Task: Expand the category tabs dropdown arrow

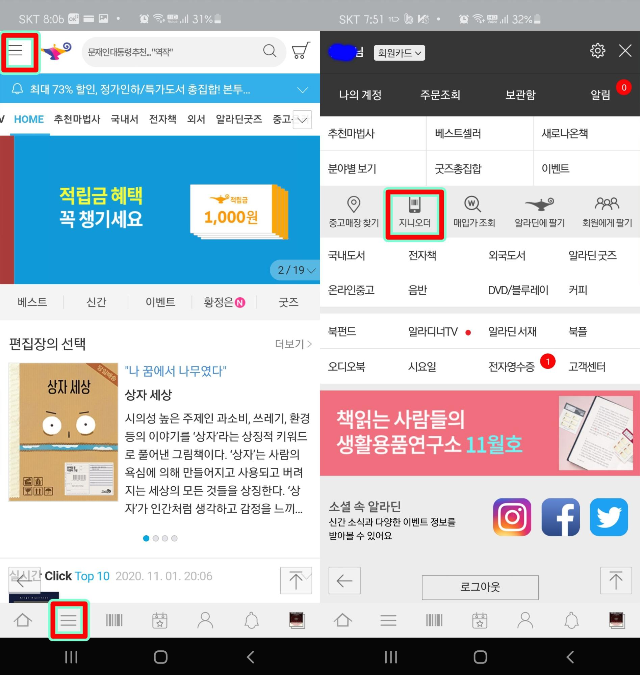Action: click(x=303, y=120)
